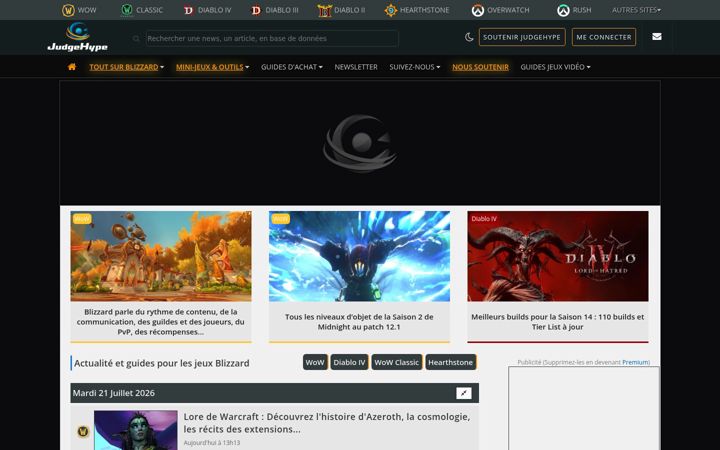
Task: Click the orange home icon in navigation
Action: coord(72,67)
